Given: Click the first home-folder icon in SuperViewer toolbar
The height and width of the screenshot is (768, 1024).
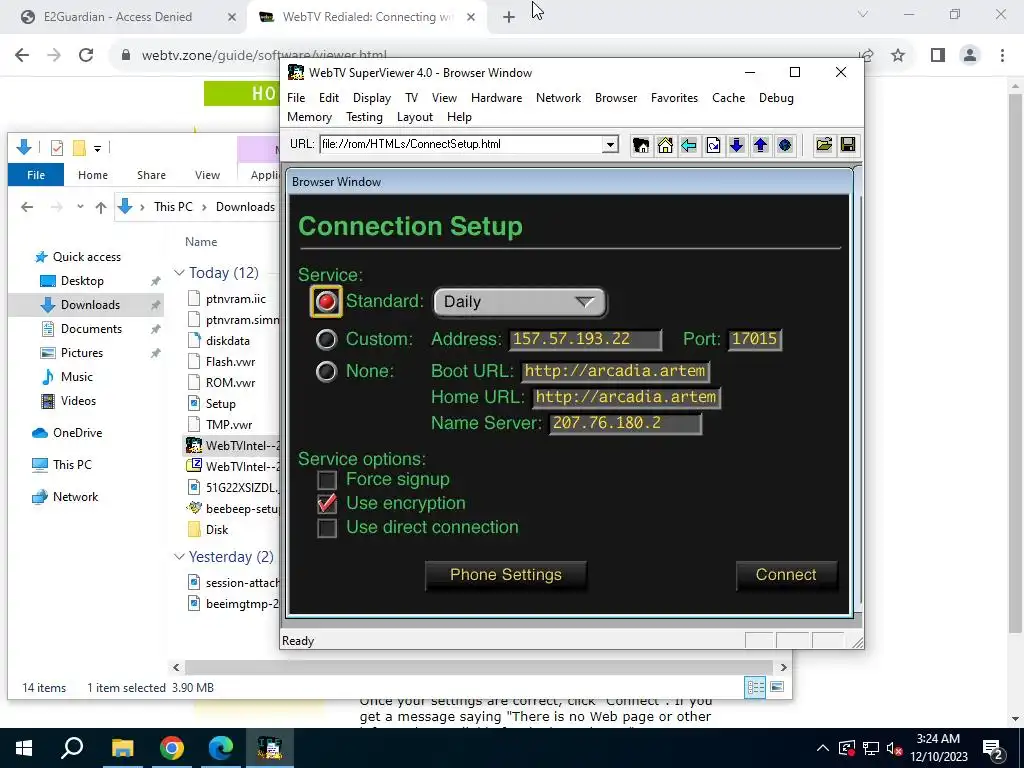Looking at the screenshot, I should 641,145.
